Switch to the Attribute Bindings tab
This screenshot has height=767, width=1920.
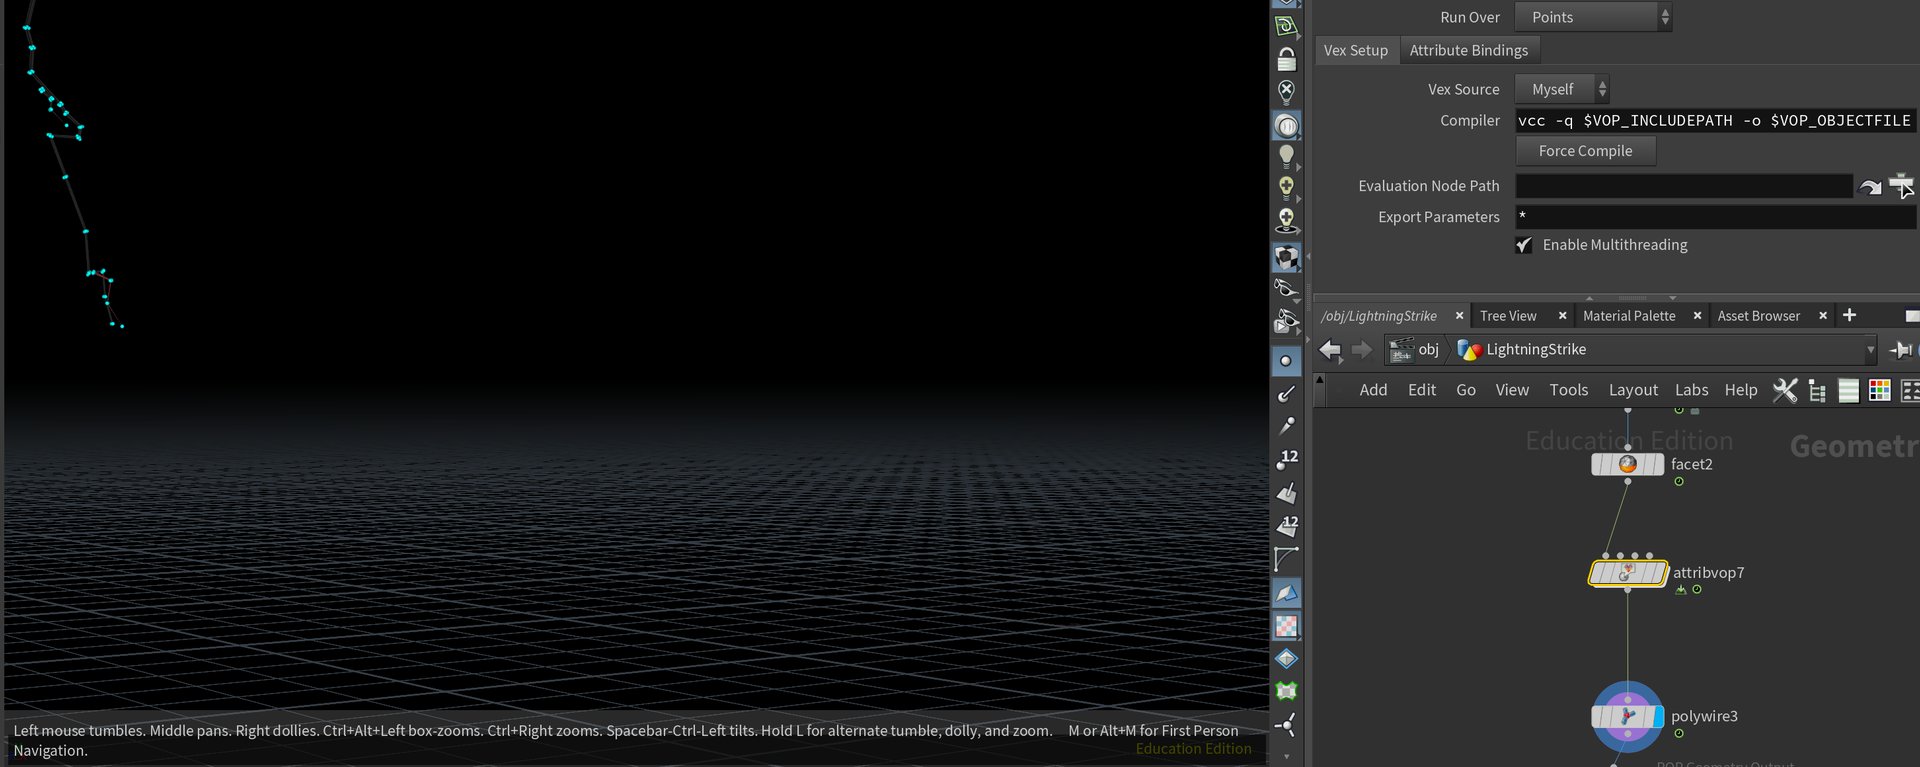click(x=1468, y=50)
